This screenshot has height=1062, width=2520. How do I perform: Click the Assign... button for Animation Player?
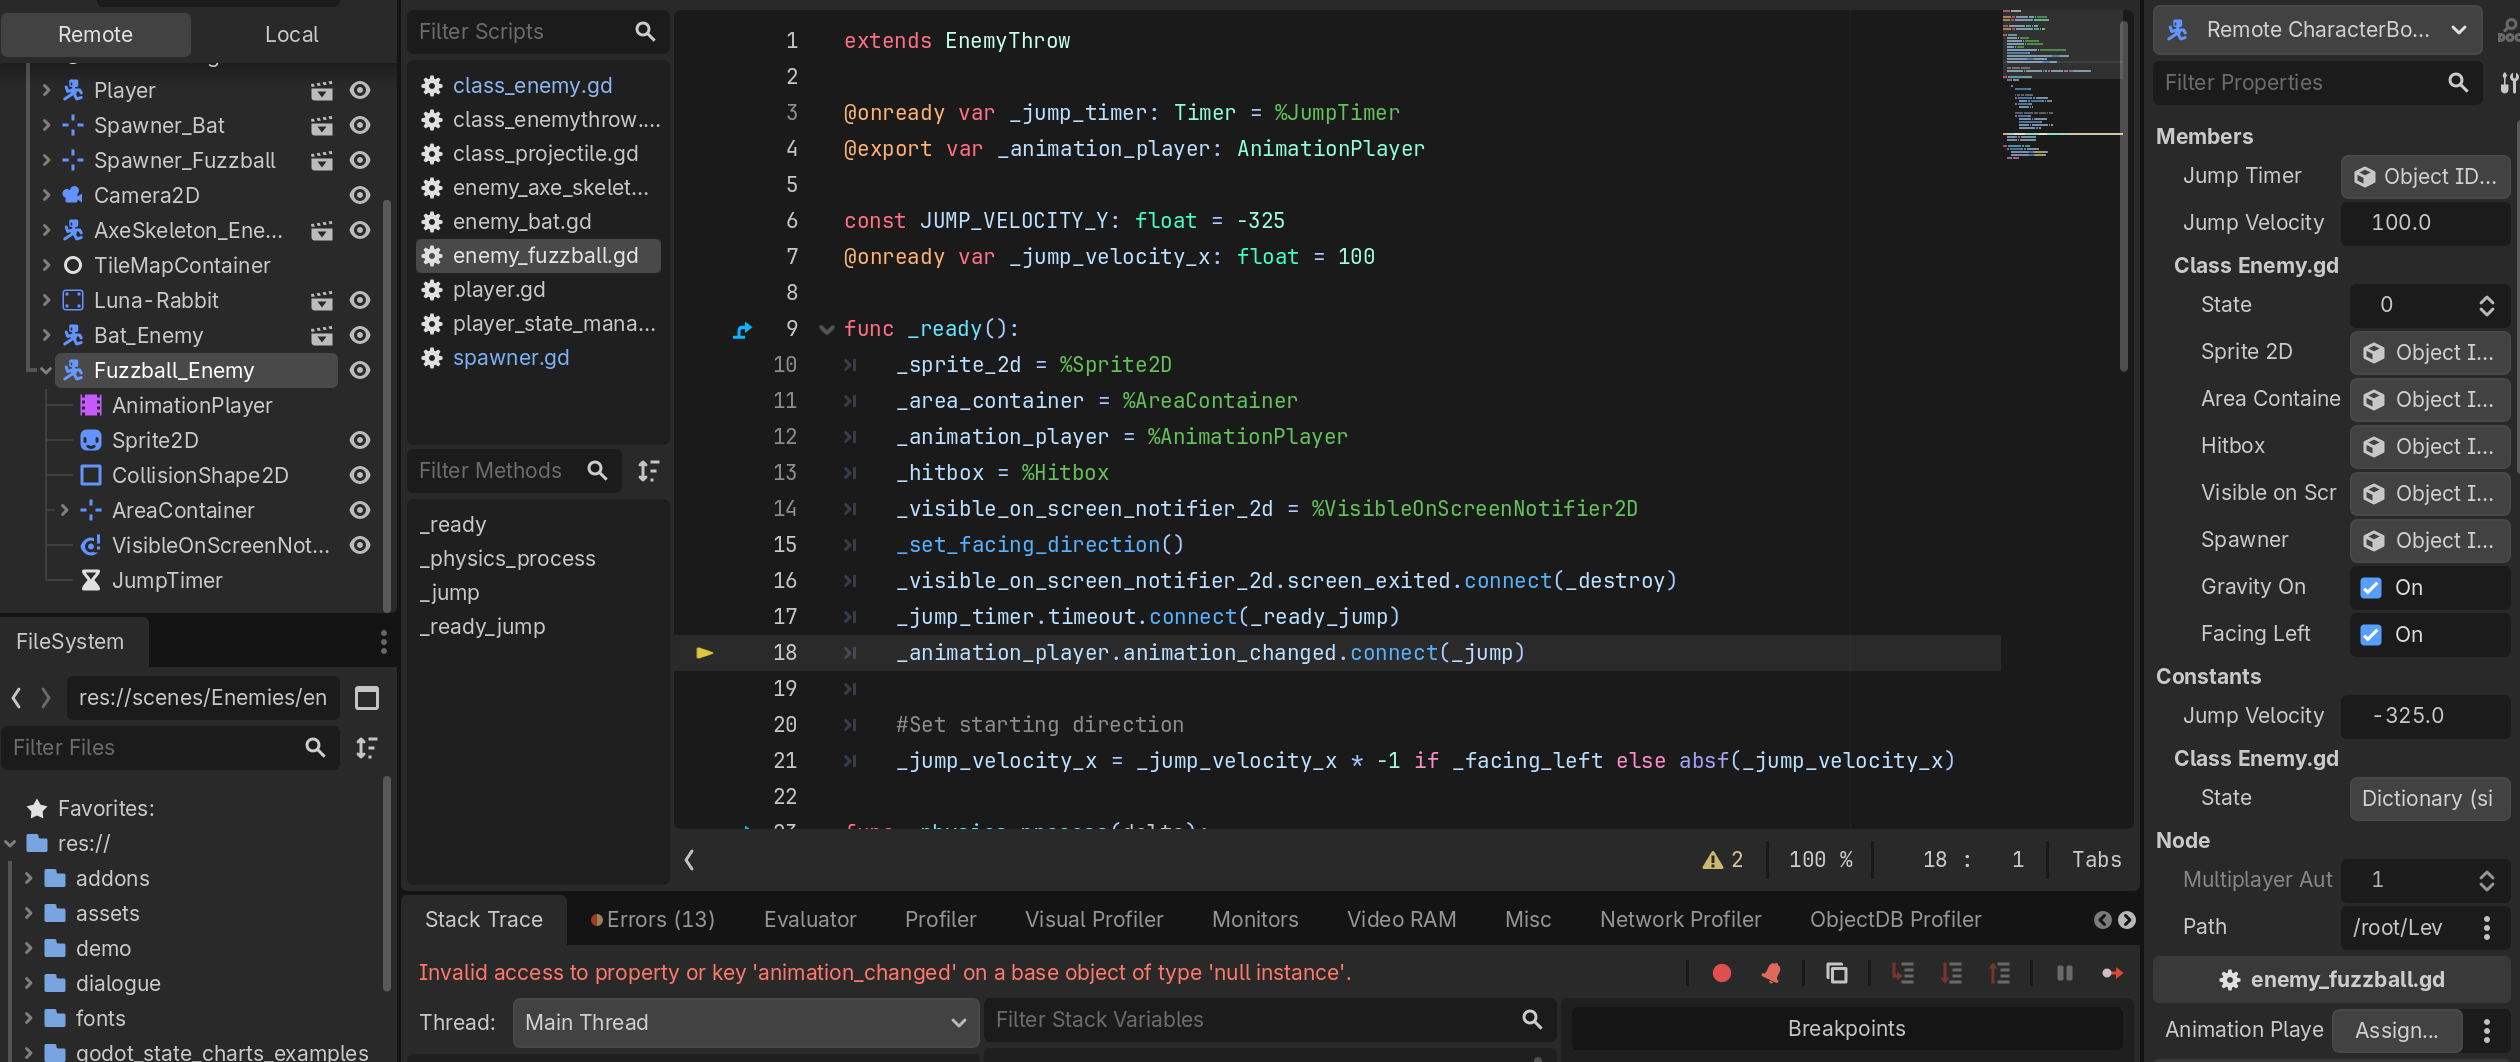tap(2396, 1030)
